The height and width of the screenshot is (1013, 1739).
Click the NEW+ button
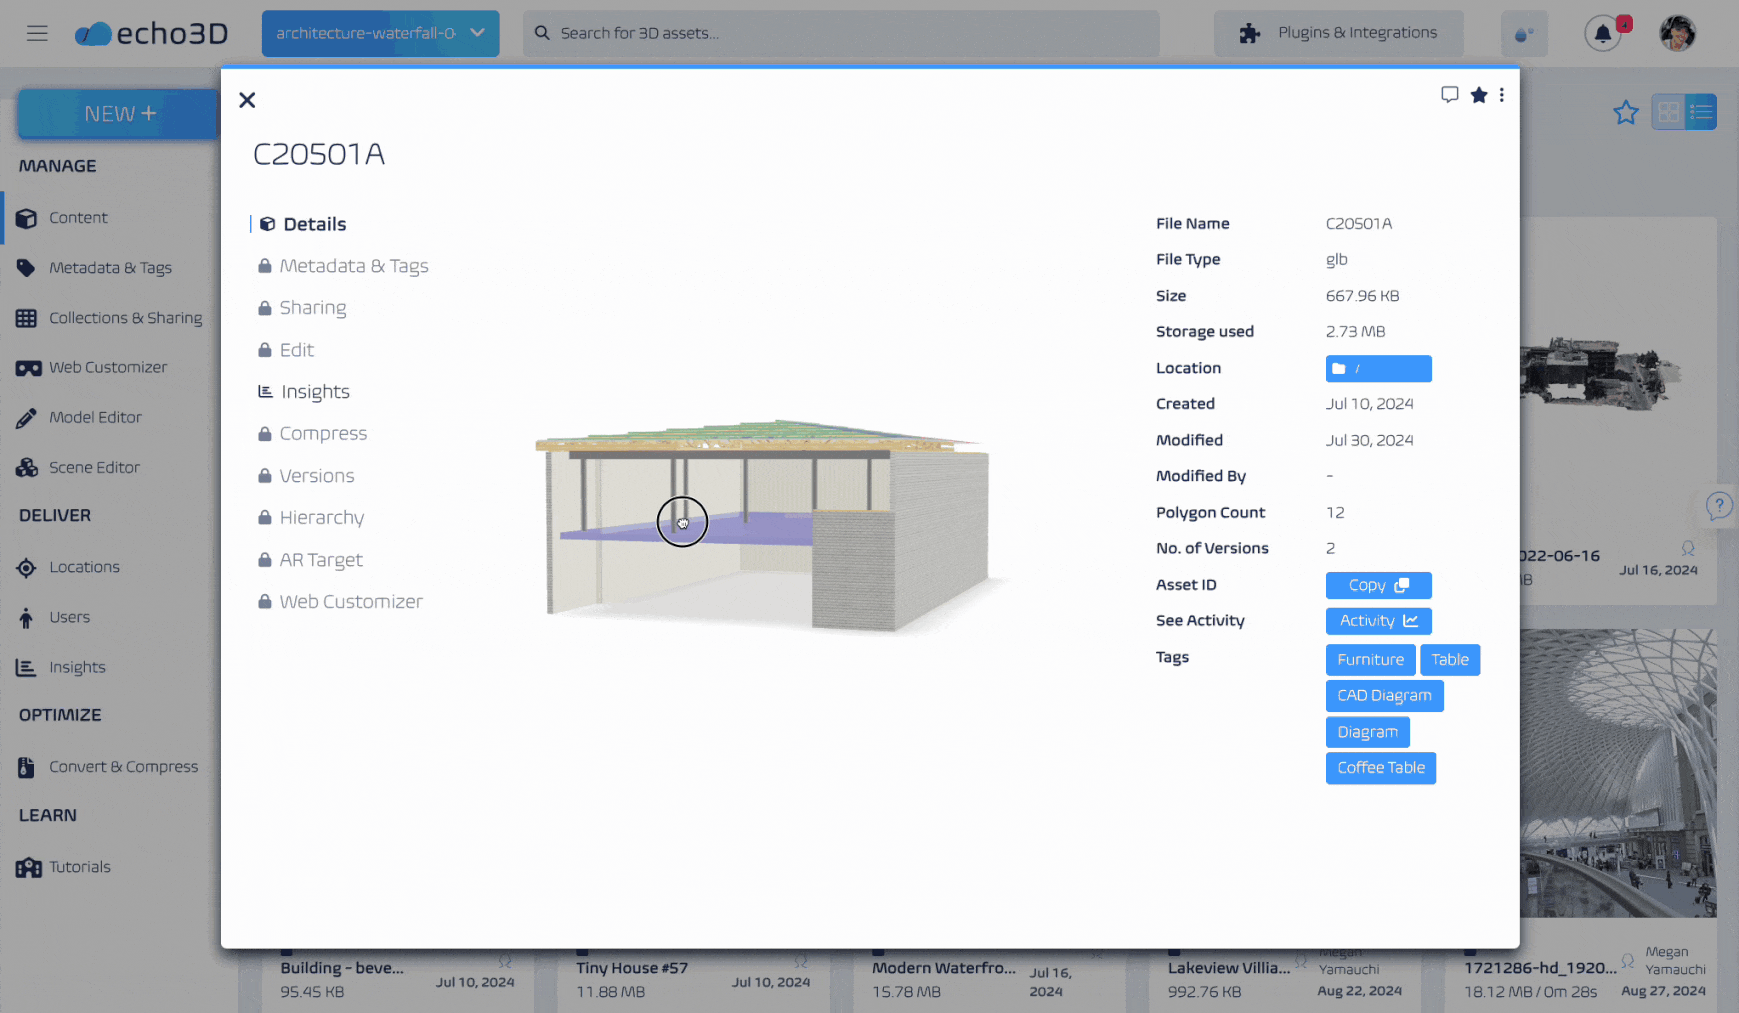point(117,113)
